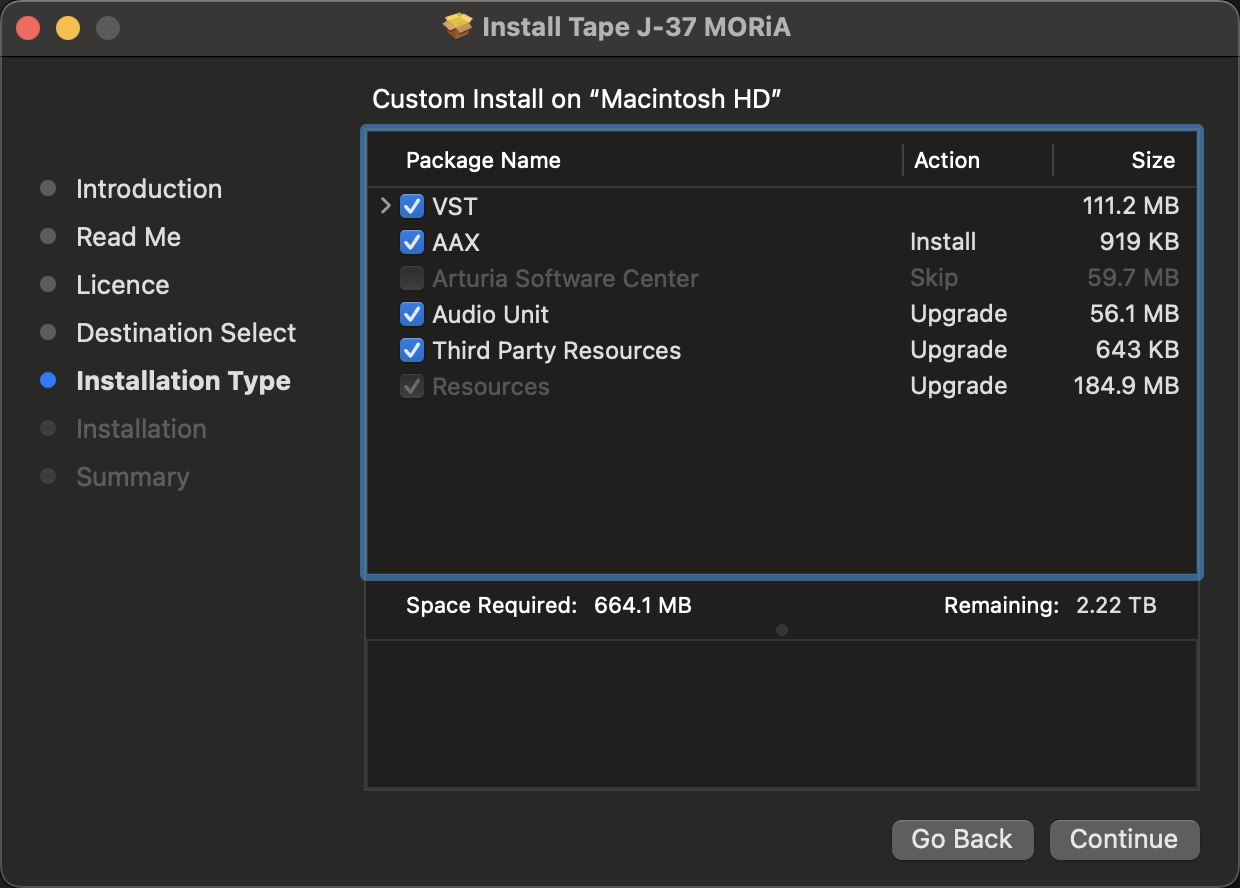This screenshot has width=1240, height=888.
Task: Click the blue Installation Type step bullet
Action: pos(48,381)
